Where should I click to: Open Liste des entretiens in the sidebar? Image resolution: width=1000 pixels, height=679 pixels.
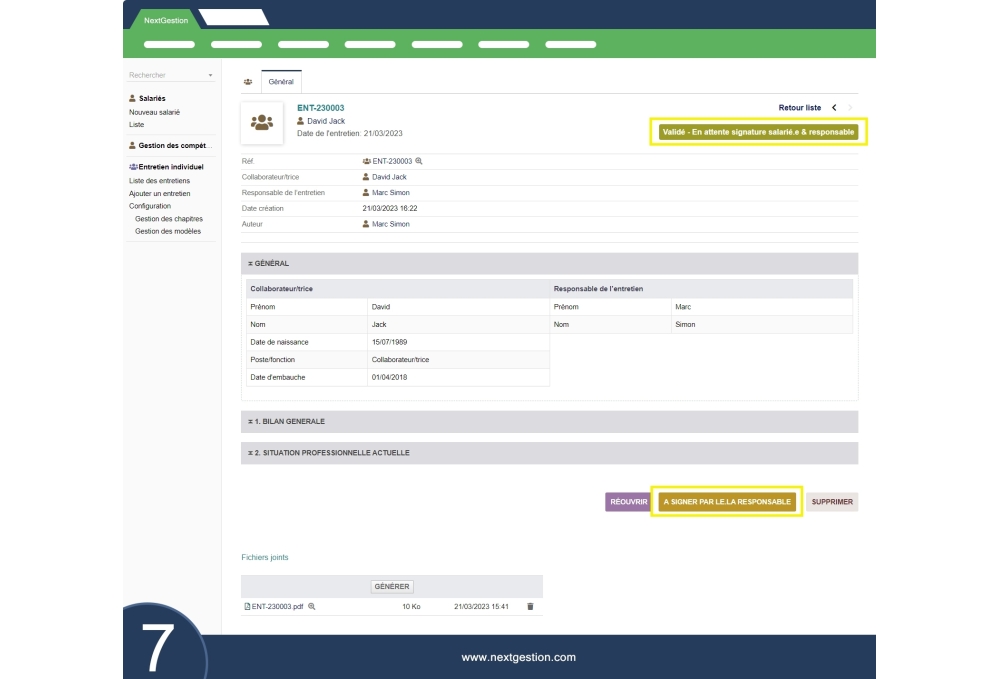tap(159, 181)
